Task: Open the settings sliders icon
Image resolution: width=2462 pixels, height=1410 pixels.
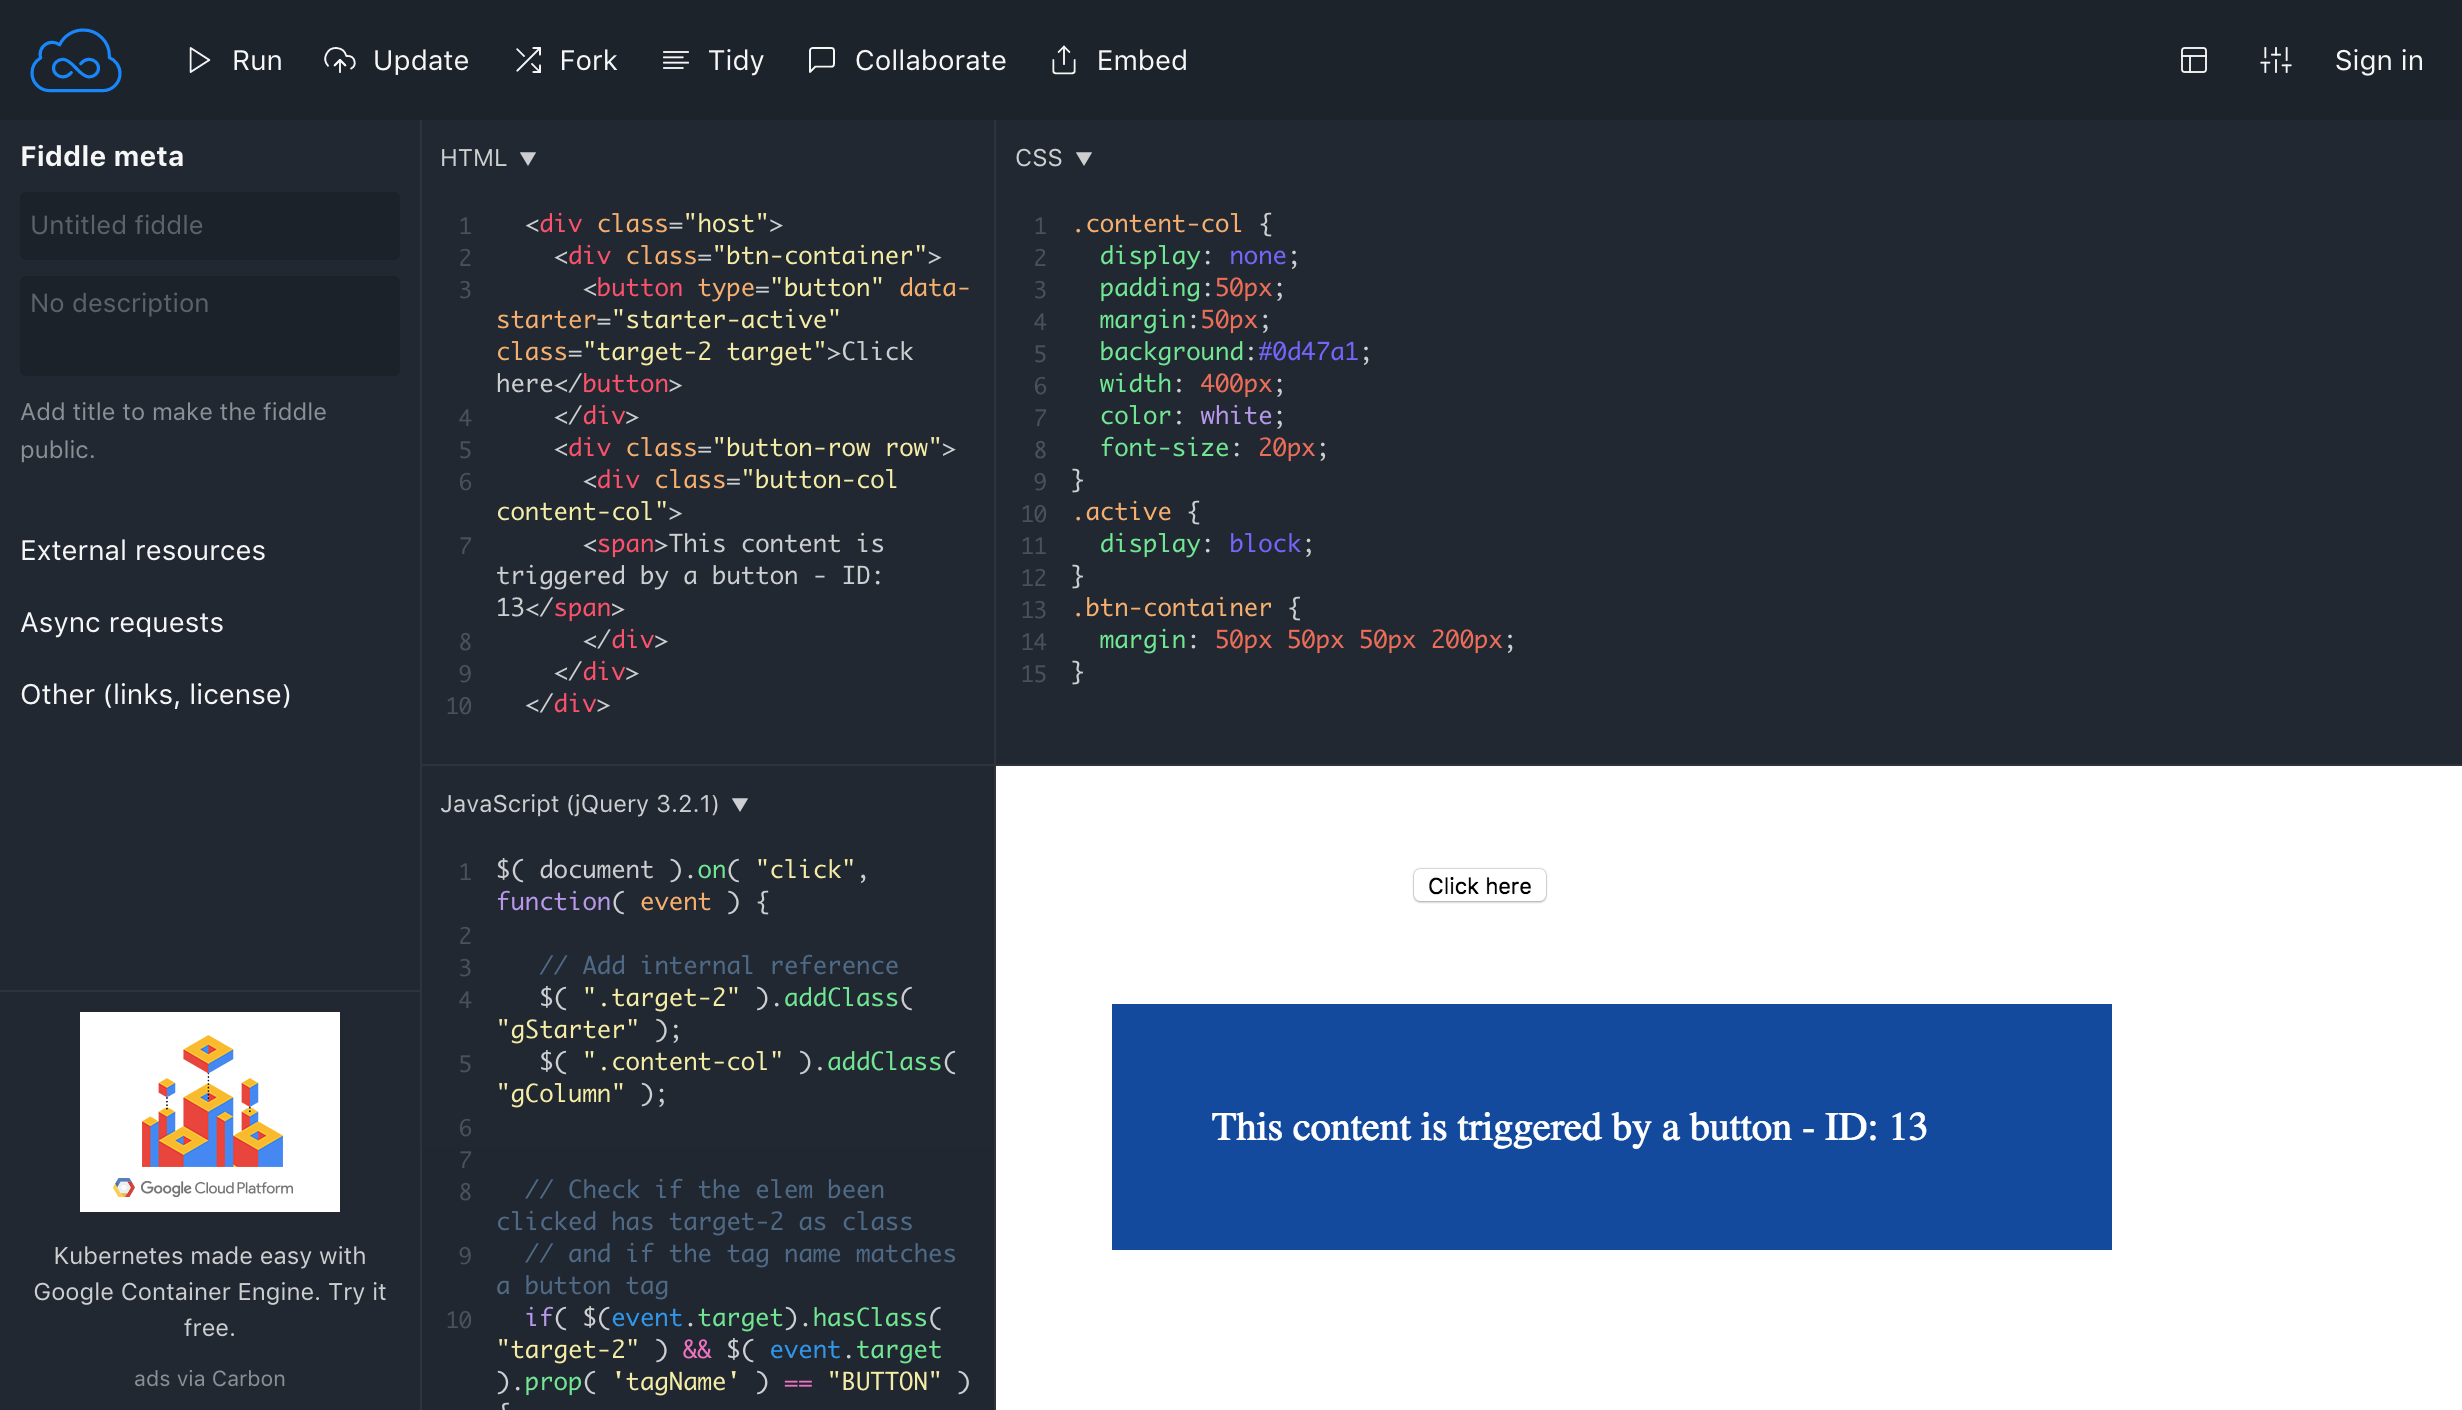Action: [x=2275, y=61]
